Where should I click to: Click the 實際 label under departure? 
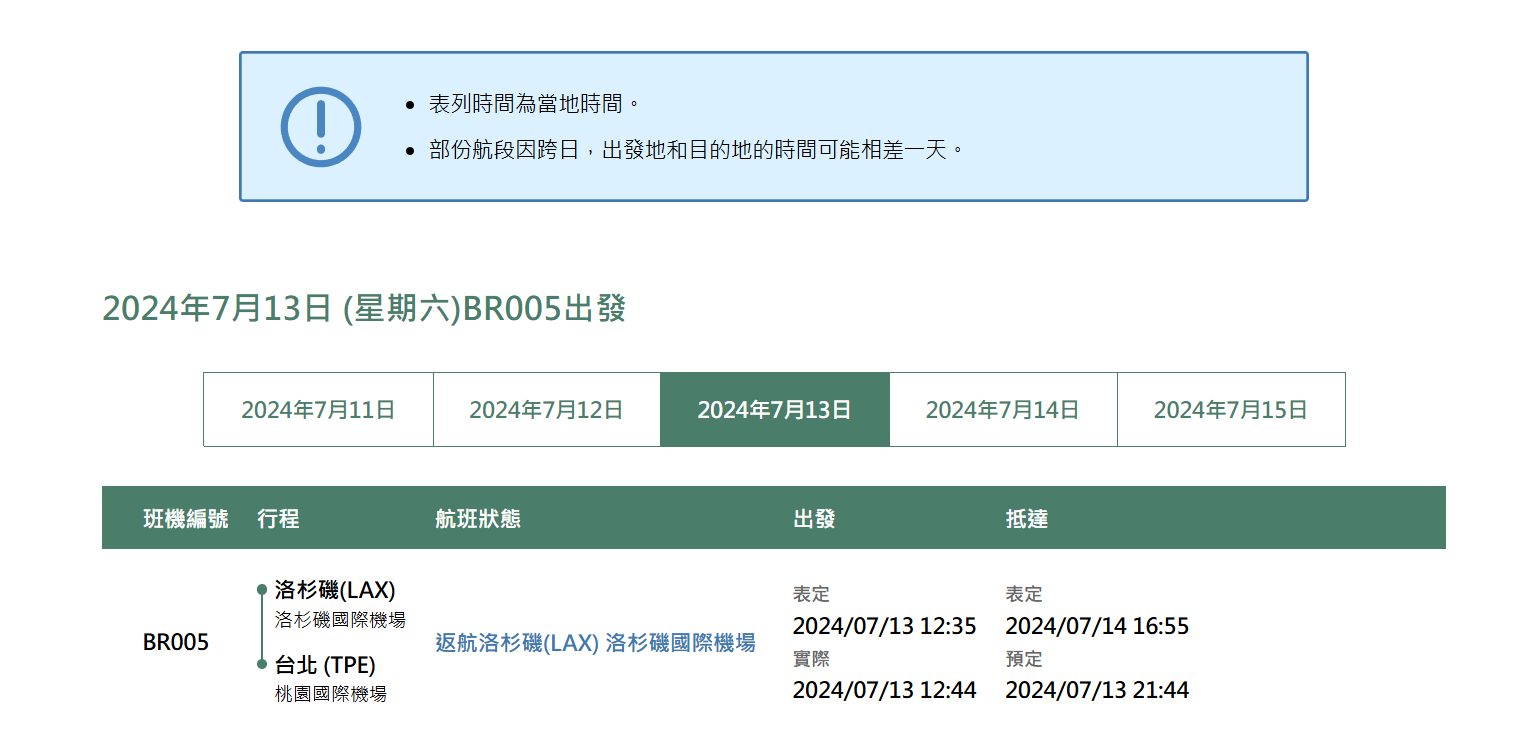pyautogui.click(x=811, y=658)
